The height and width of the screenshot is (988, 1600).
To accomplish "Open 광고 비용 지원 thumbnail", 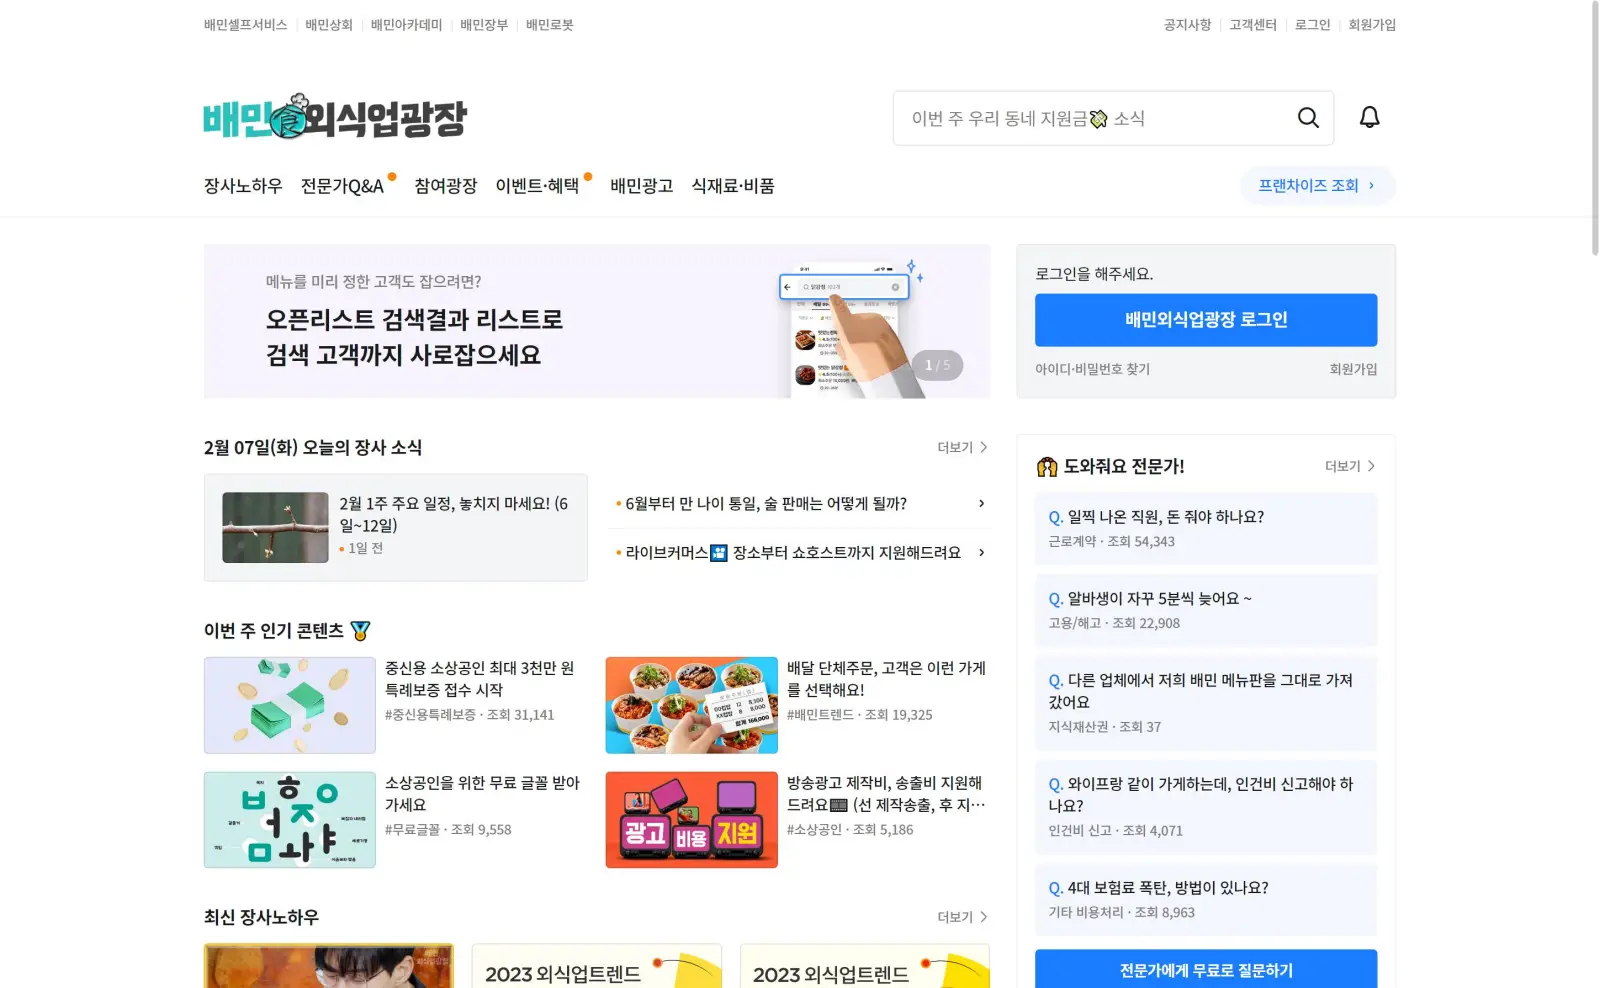I will coord(691,819).
